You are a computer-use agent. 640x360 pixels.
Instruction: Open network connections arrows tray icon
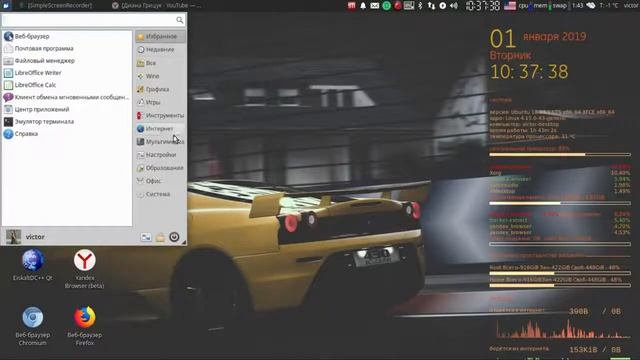[431, 5]
